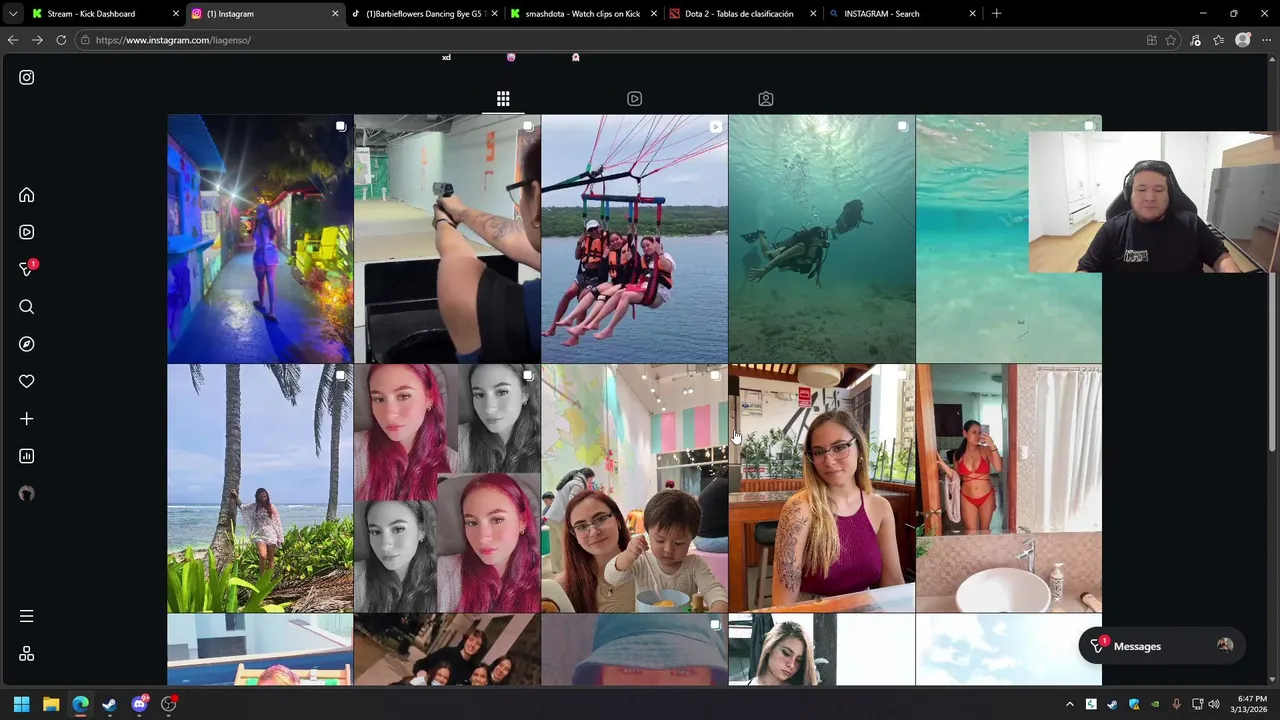Viewport: 1280px width, 720px height.
Task: Switch to the profile Reels tab
Action: tap(634, 99)
